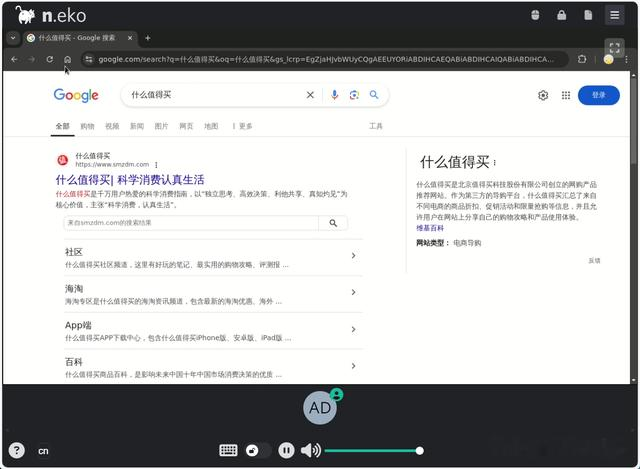
Task: Open the three-dot menu beside smzdm URL
Action: coord(156,165)
